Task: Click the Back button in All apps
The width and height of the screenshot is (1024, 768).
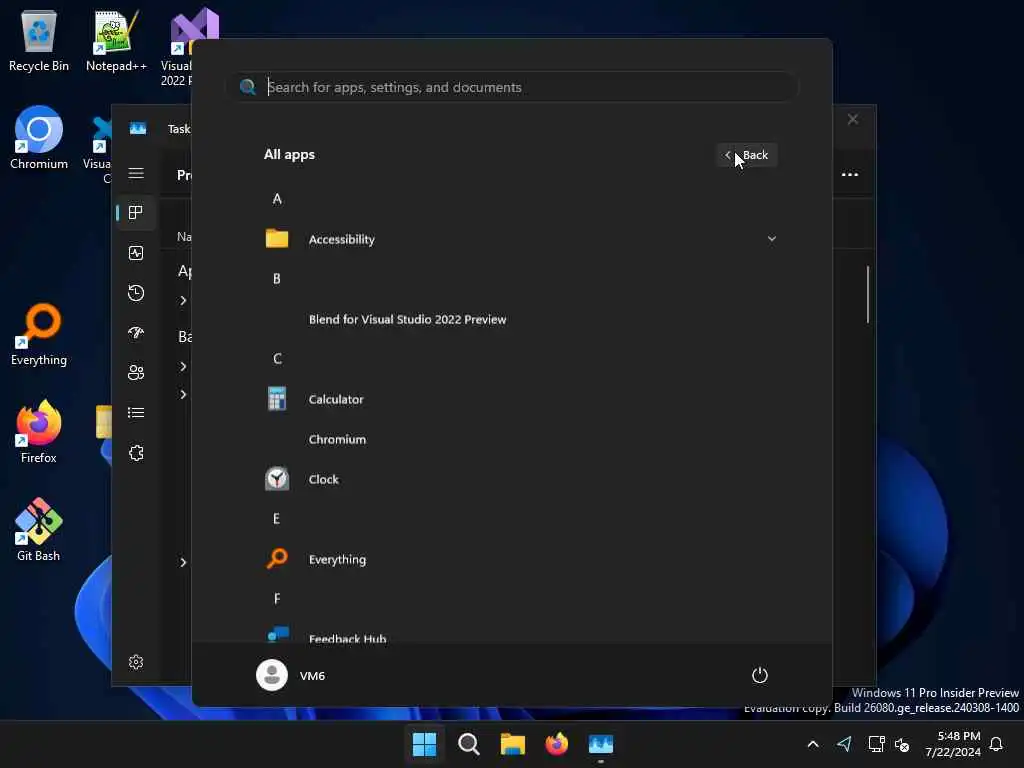Action: tap(746, 155)
